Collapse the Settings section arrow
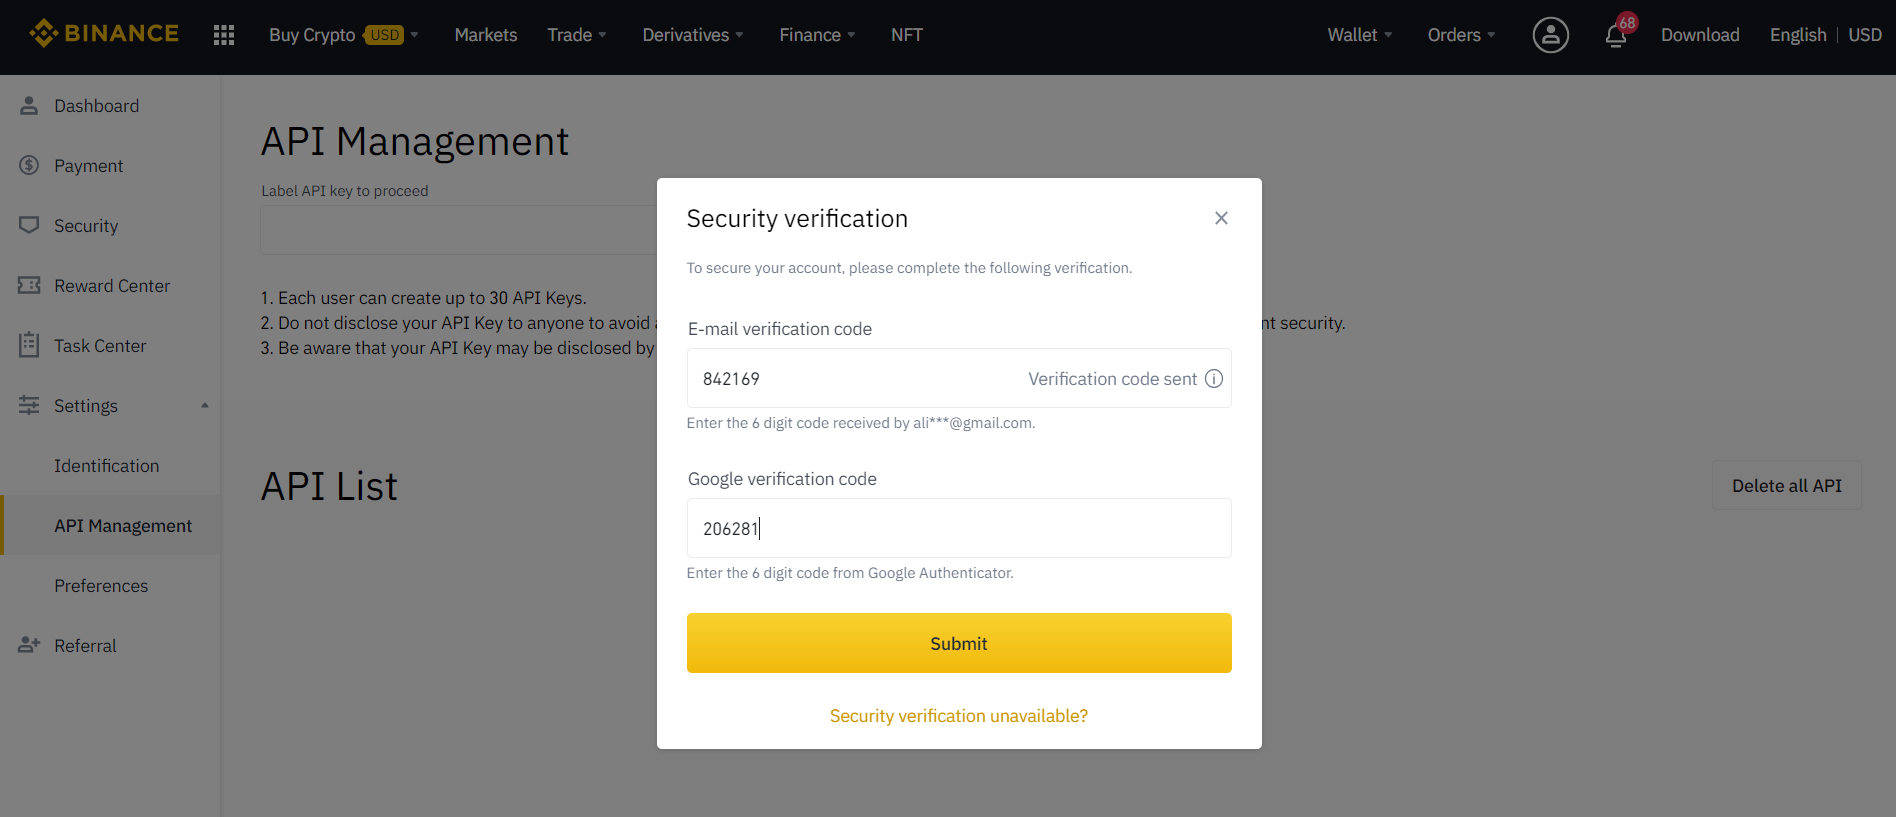The image size is (1896, 817). point(205,405)
